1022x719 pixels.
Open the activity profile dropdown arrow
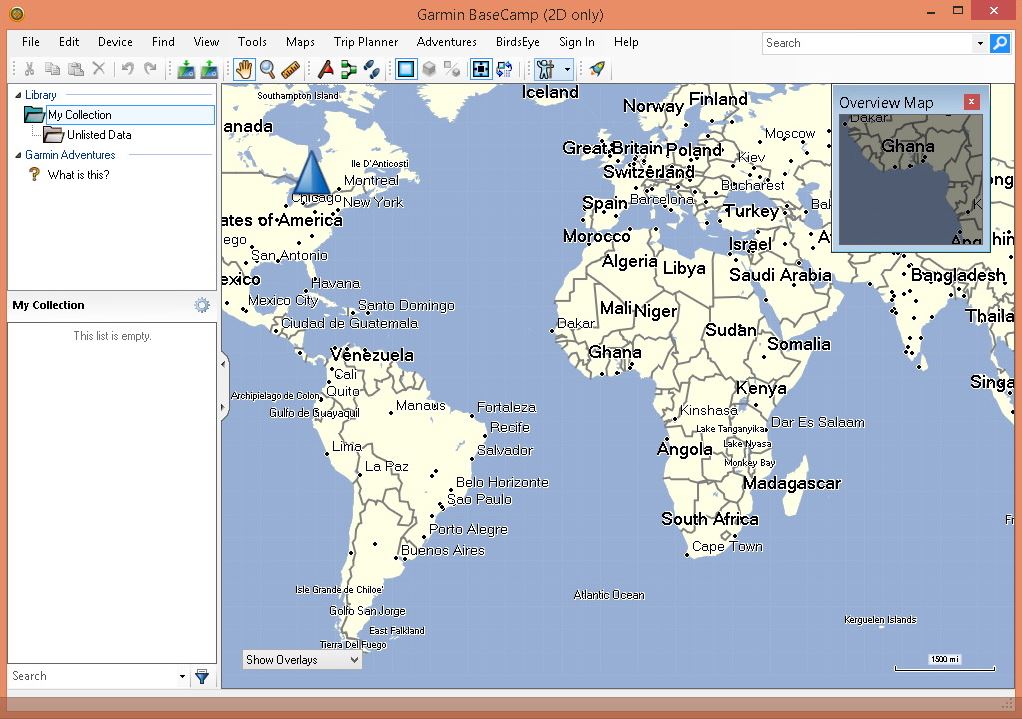tap(567, 69)
